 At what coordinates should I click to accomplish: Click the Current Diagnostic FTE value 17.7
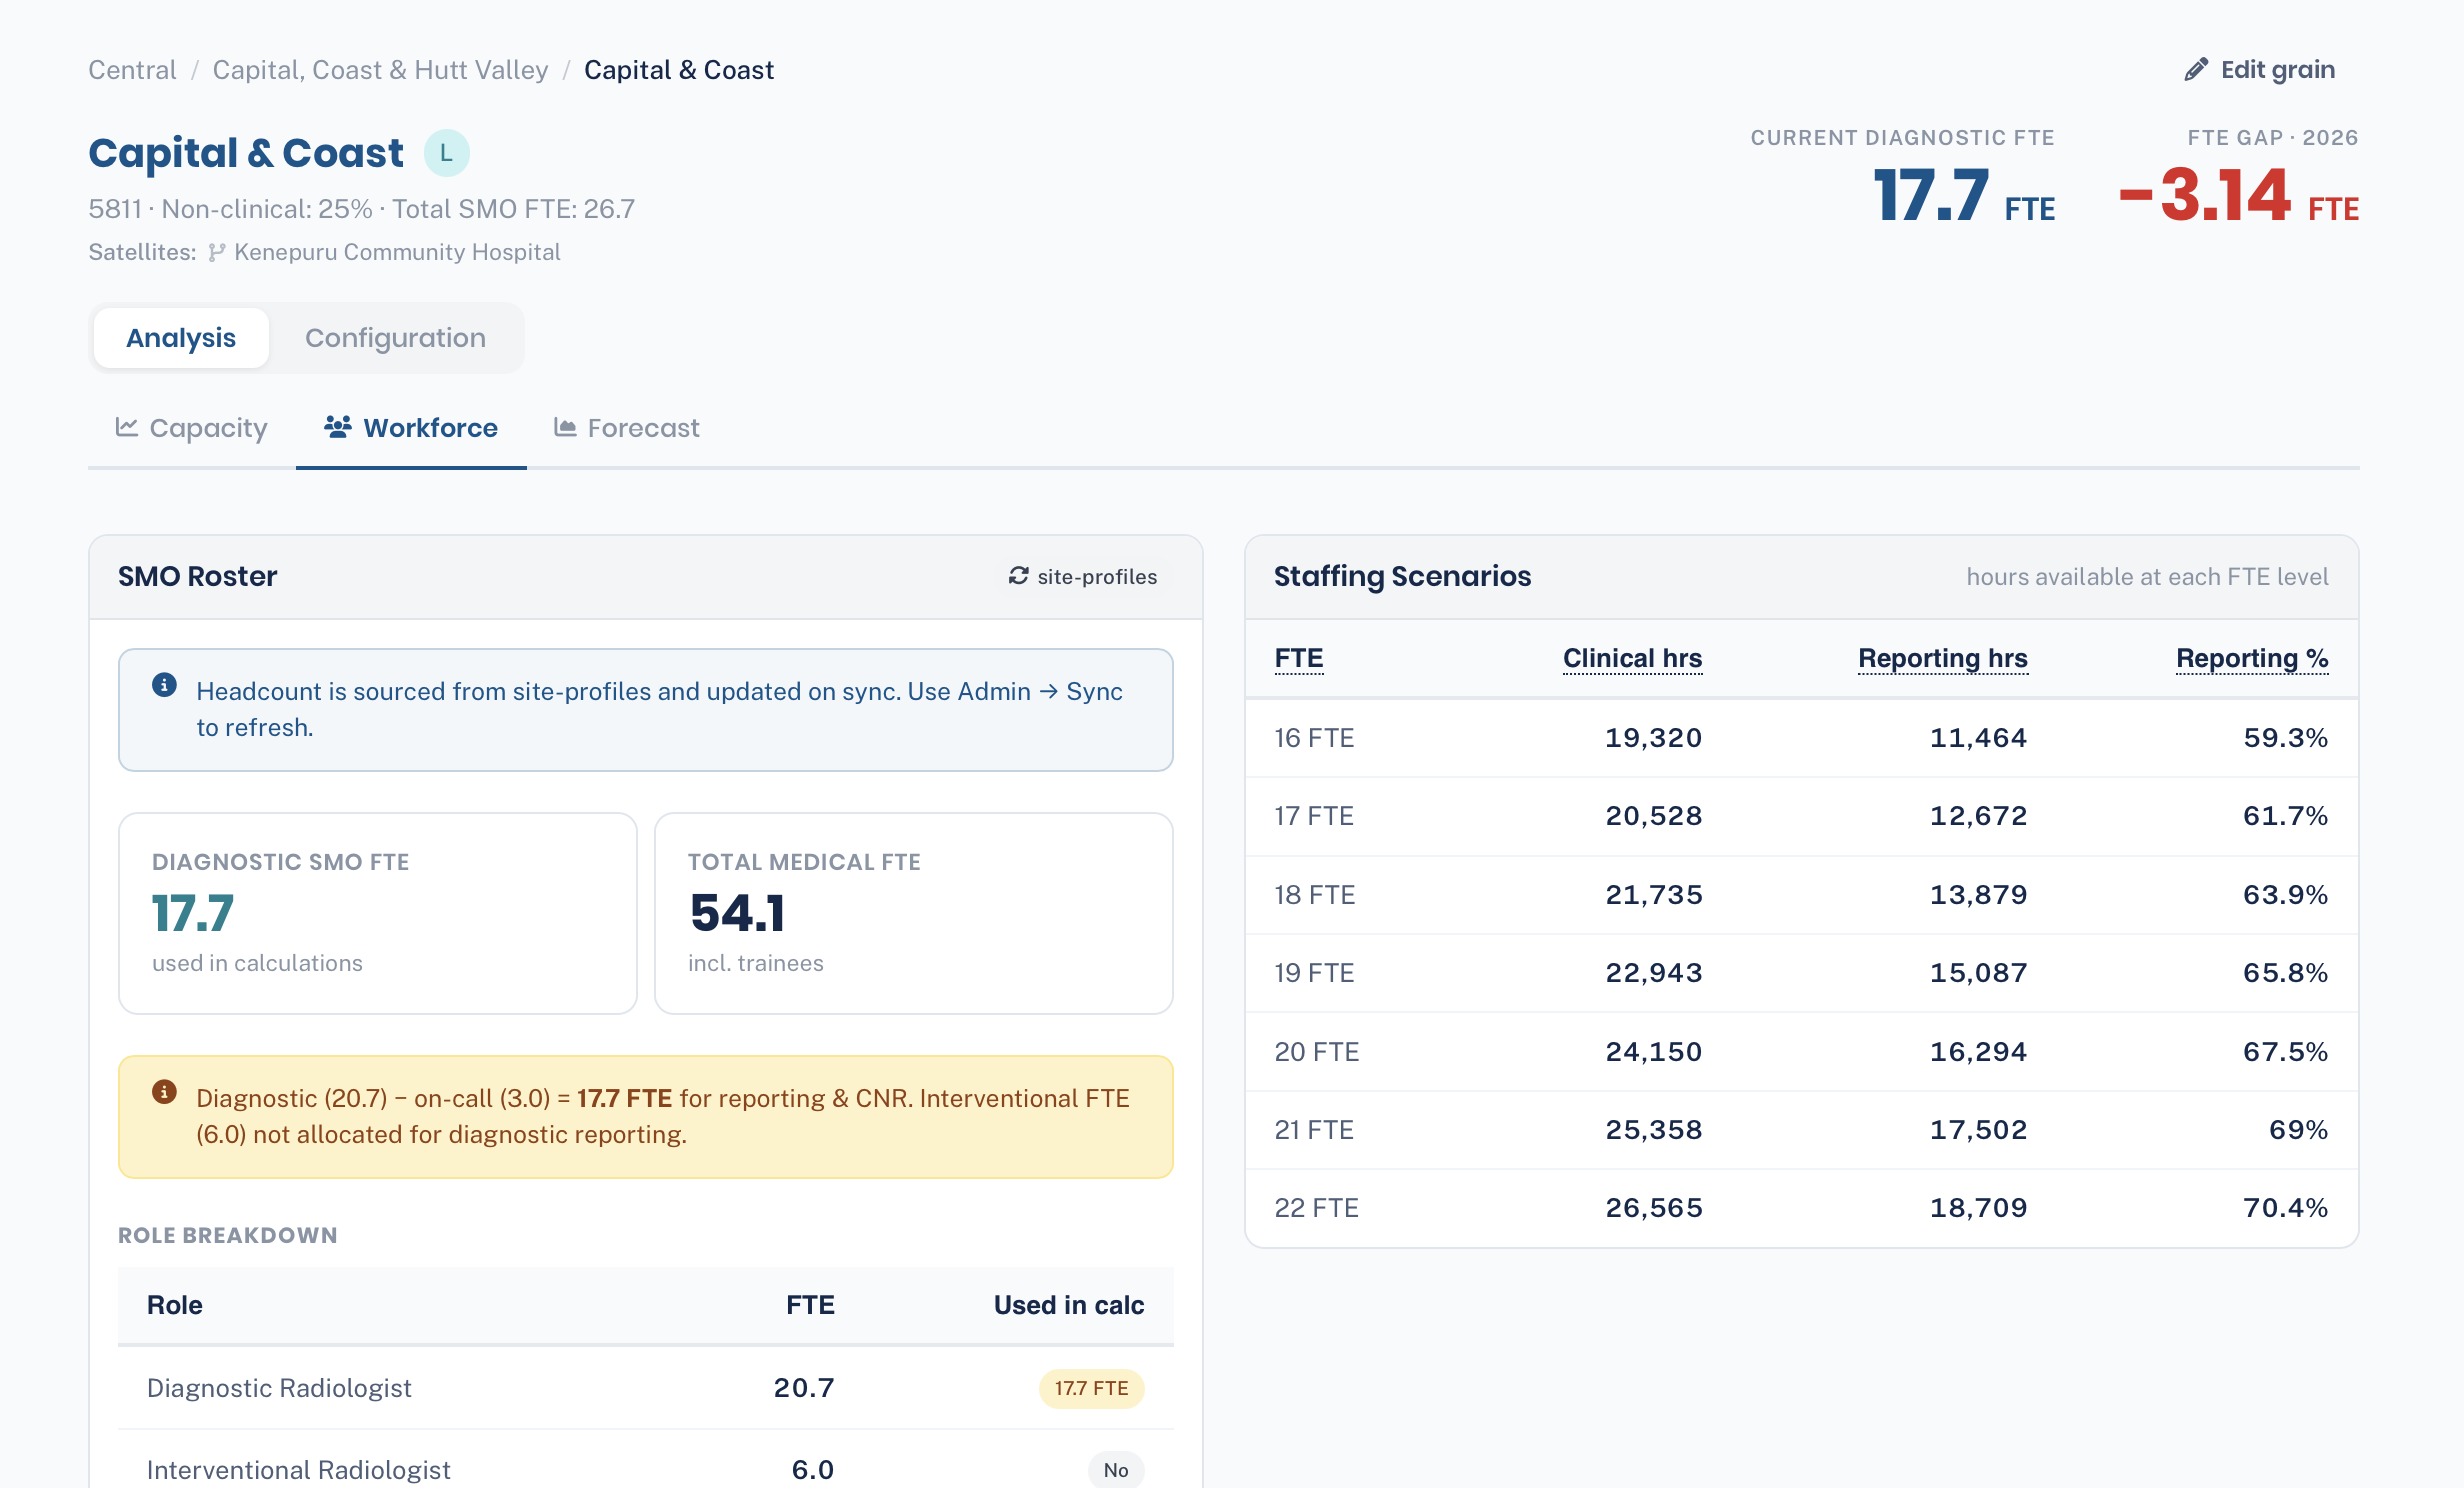[1963, 195]
